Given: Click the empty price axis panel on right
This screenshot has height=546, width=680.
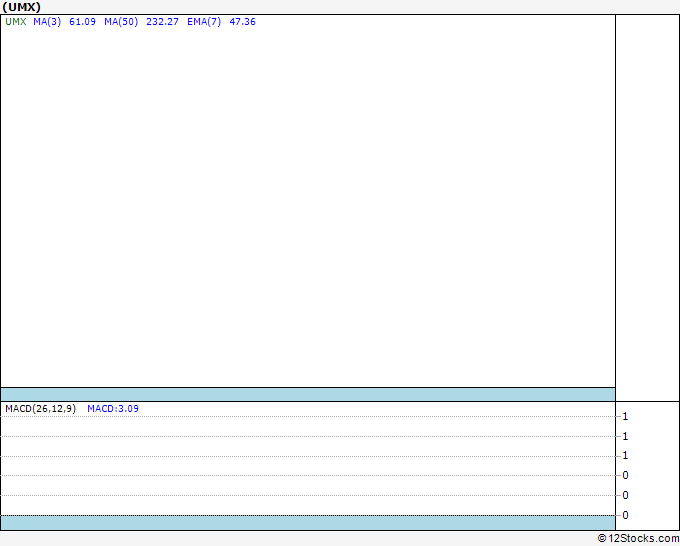Looking at the screenshot, I should [x=647, y=208].
